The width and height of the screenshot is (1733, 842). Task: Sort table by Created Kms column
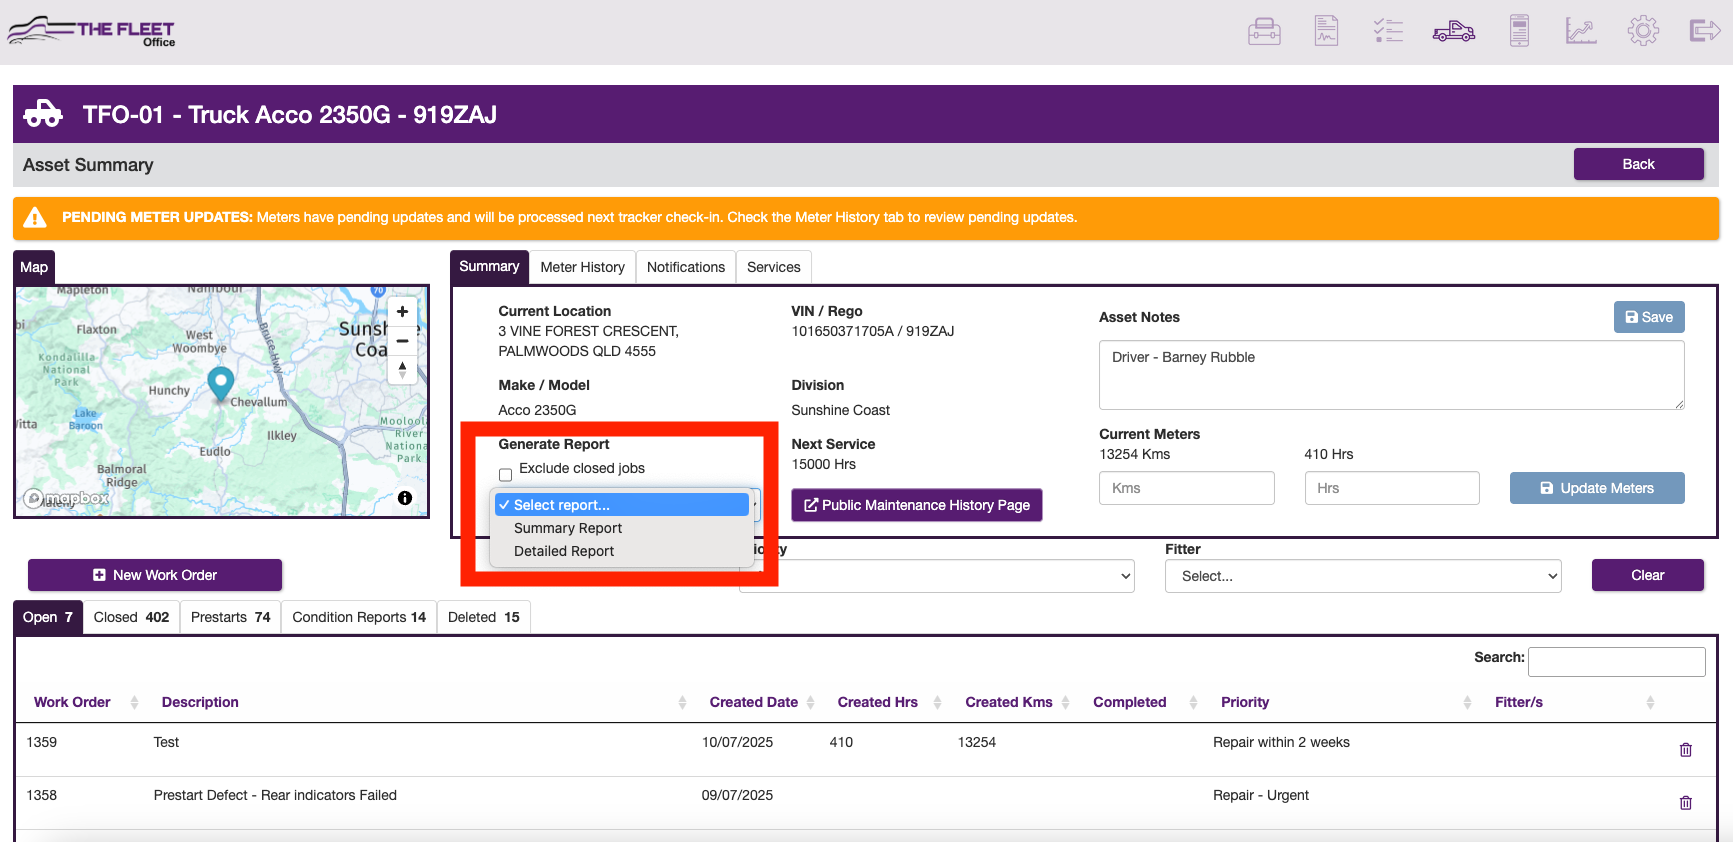1017,702
